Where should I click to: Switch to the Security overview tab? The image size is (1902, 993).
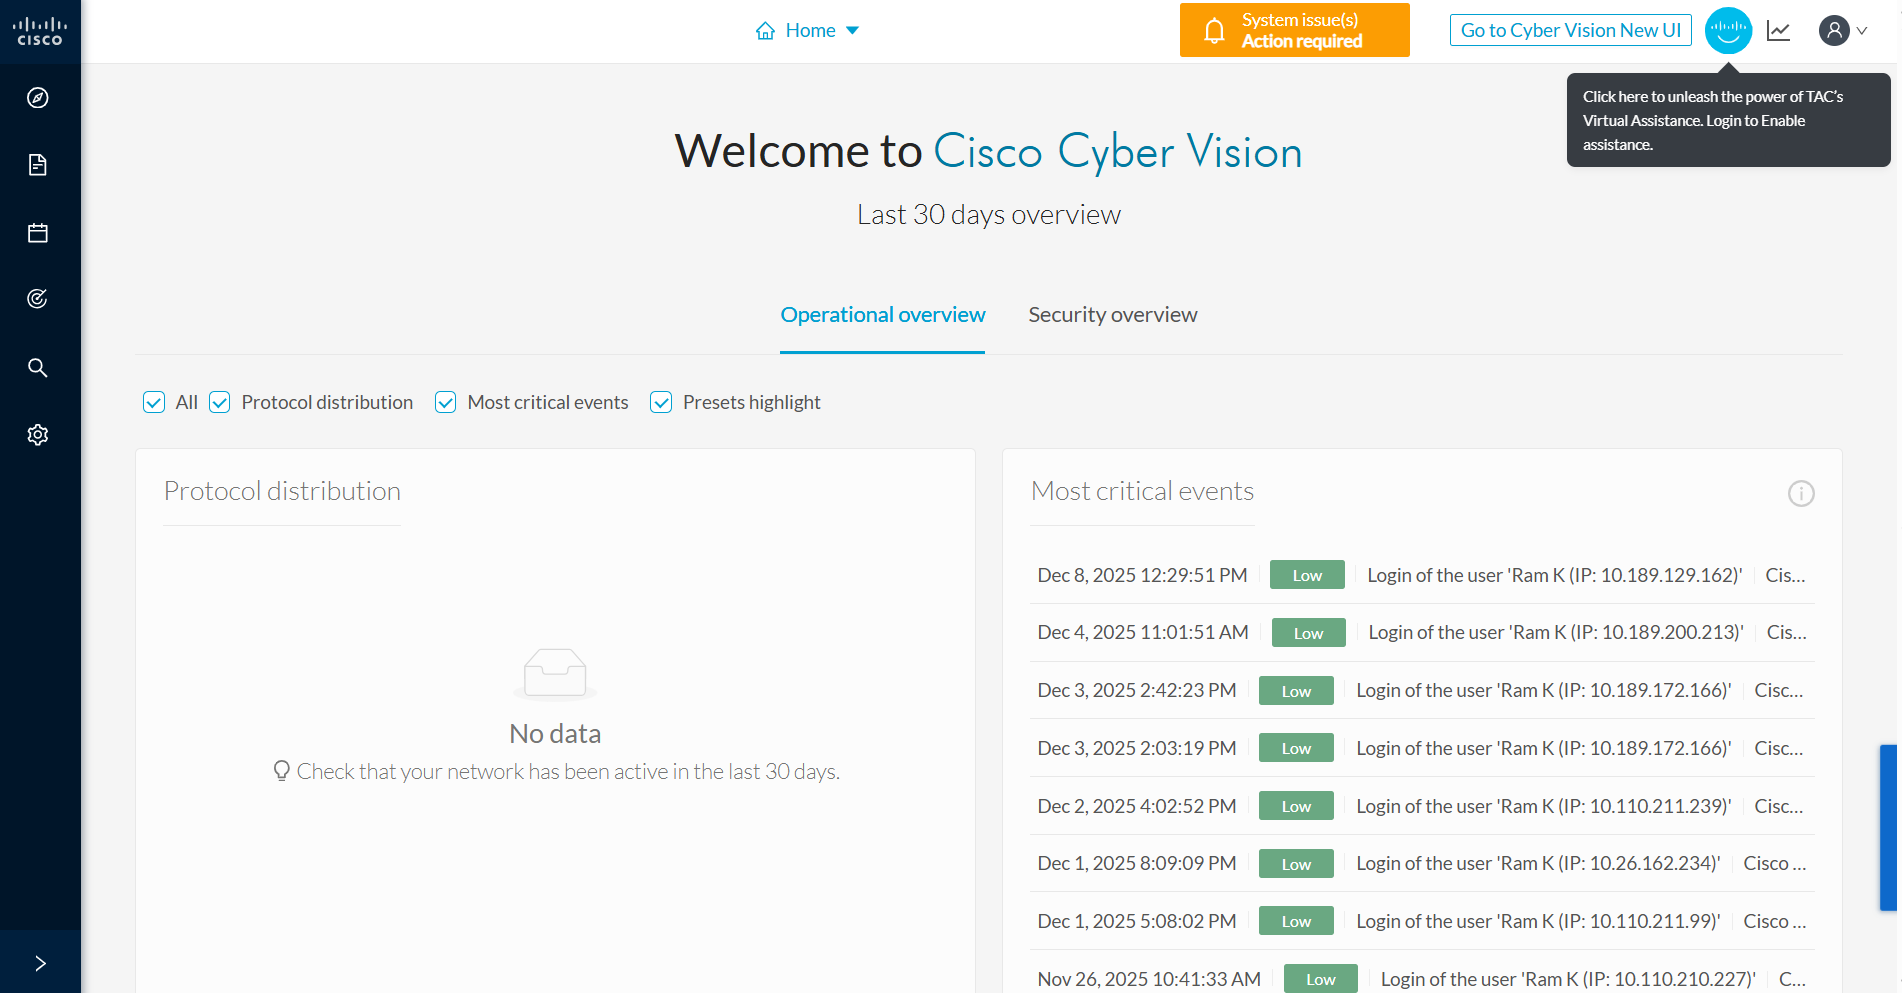click(x=1112, y=315)
